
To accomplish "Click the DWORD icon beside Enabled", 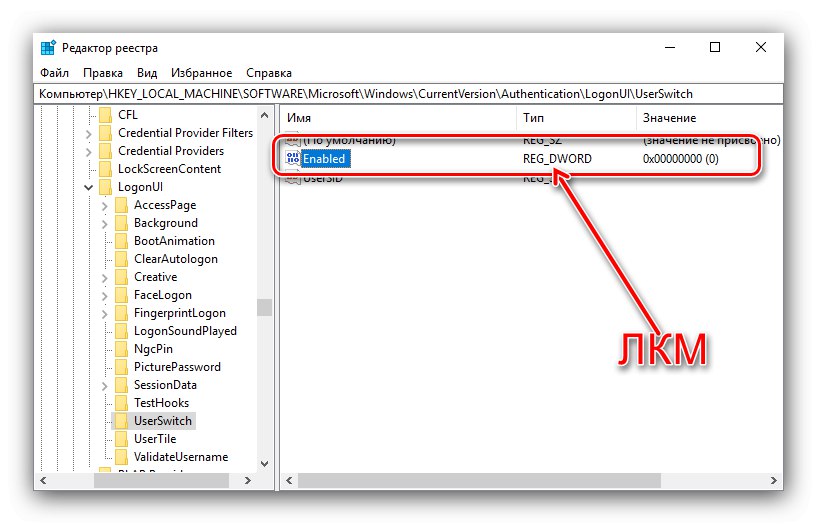I will tap(293, 158).
